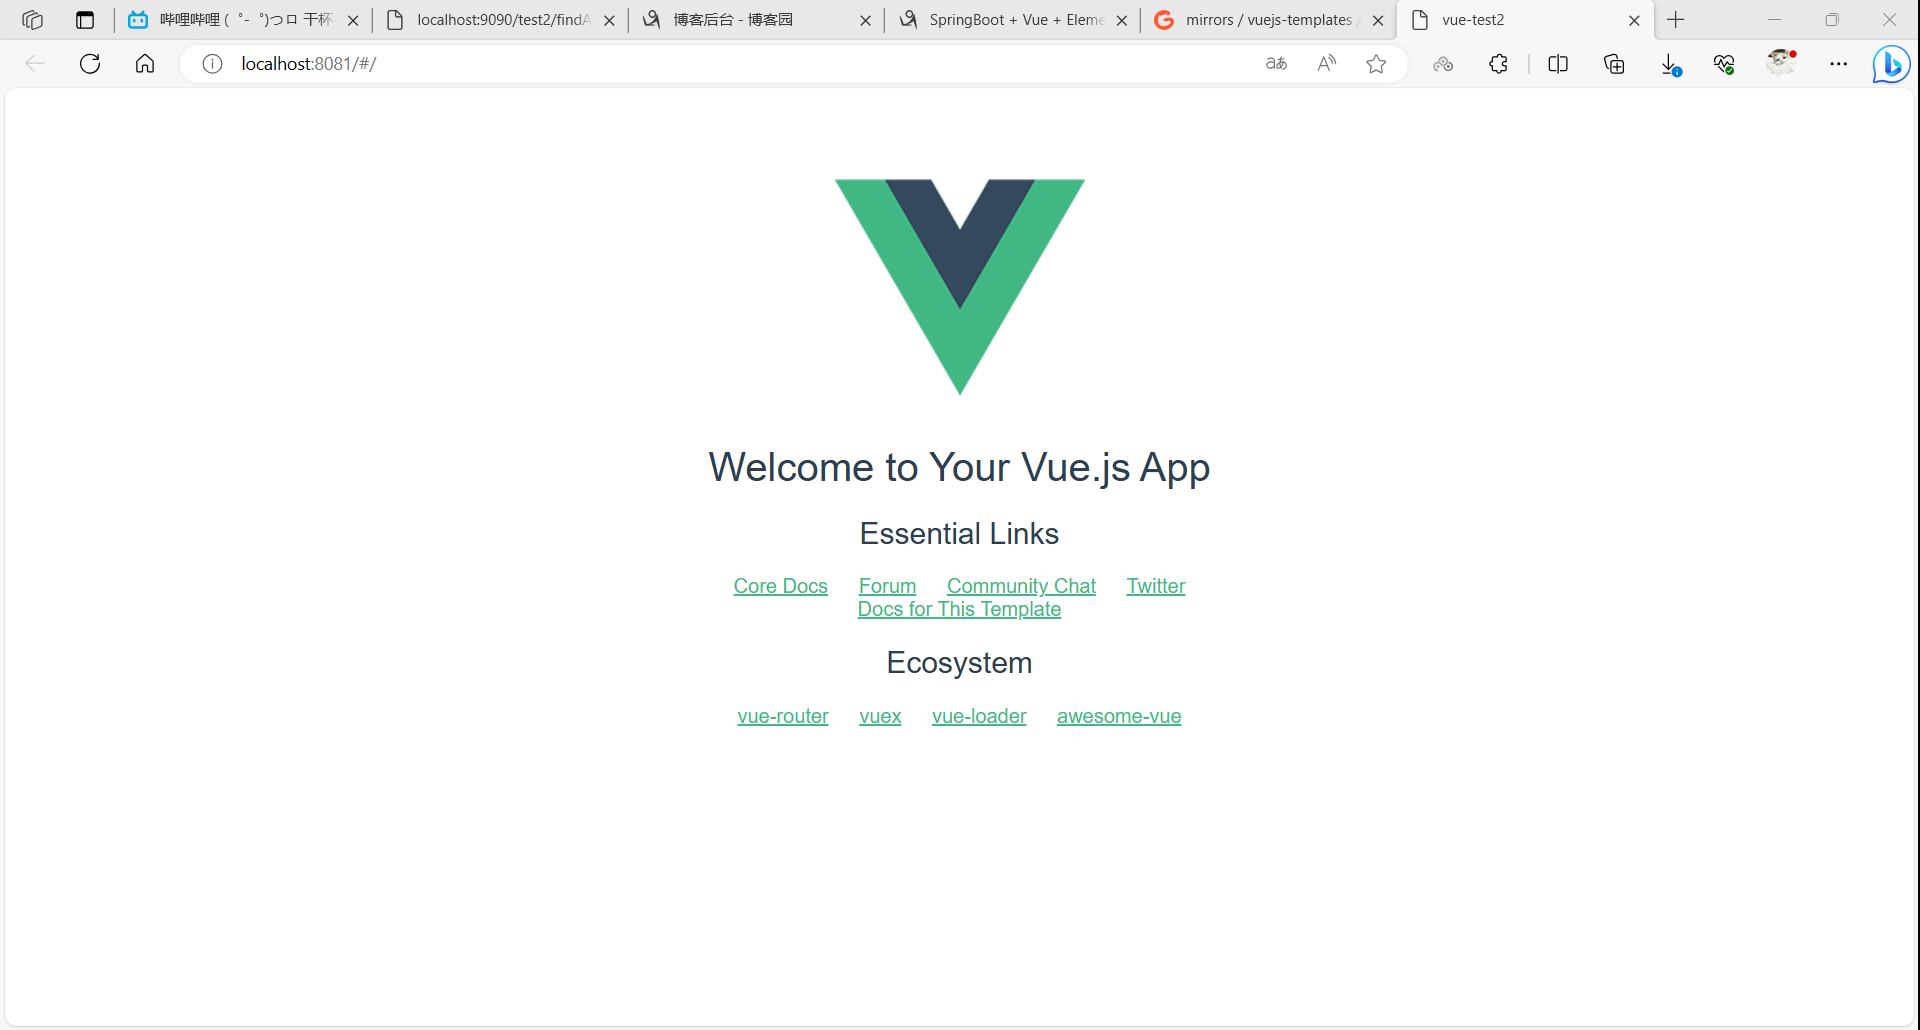Activate read aloud icon
This screenshot has width=1920, height=1030.
pyautogui.click(x=1326, y=64)
